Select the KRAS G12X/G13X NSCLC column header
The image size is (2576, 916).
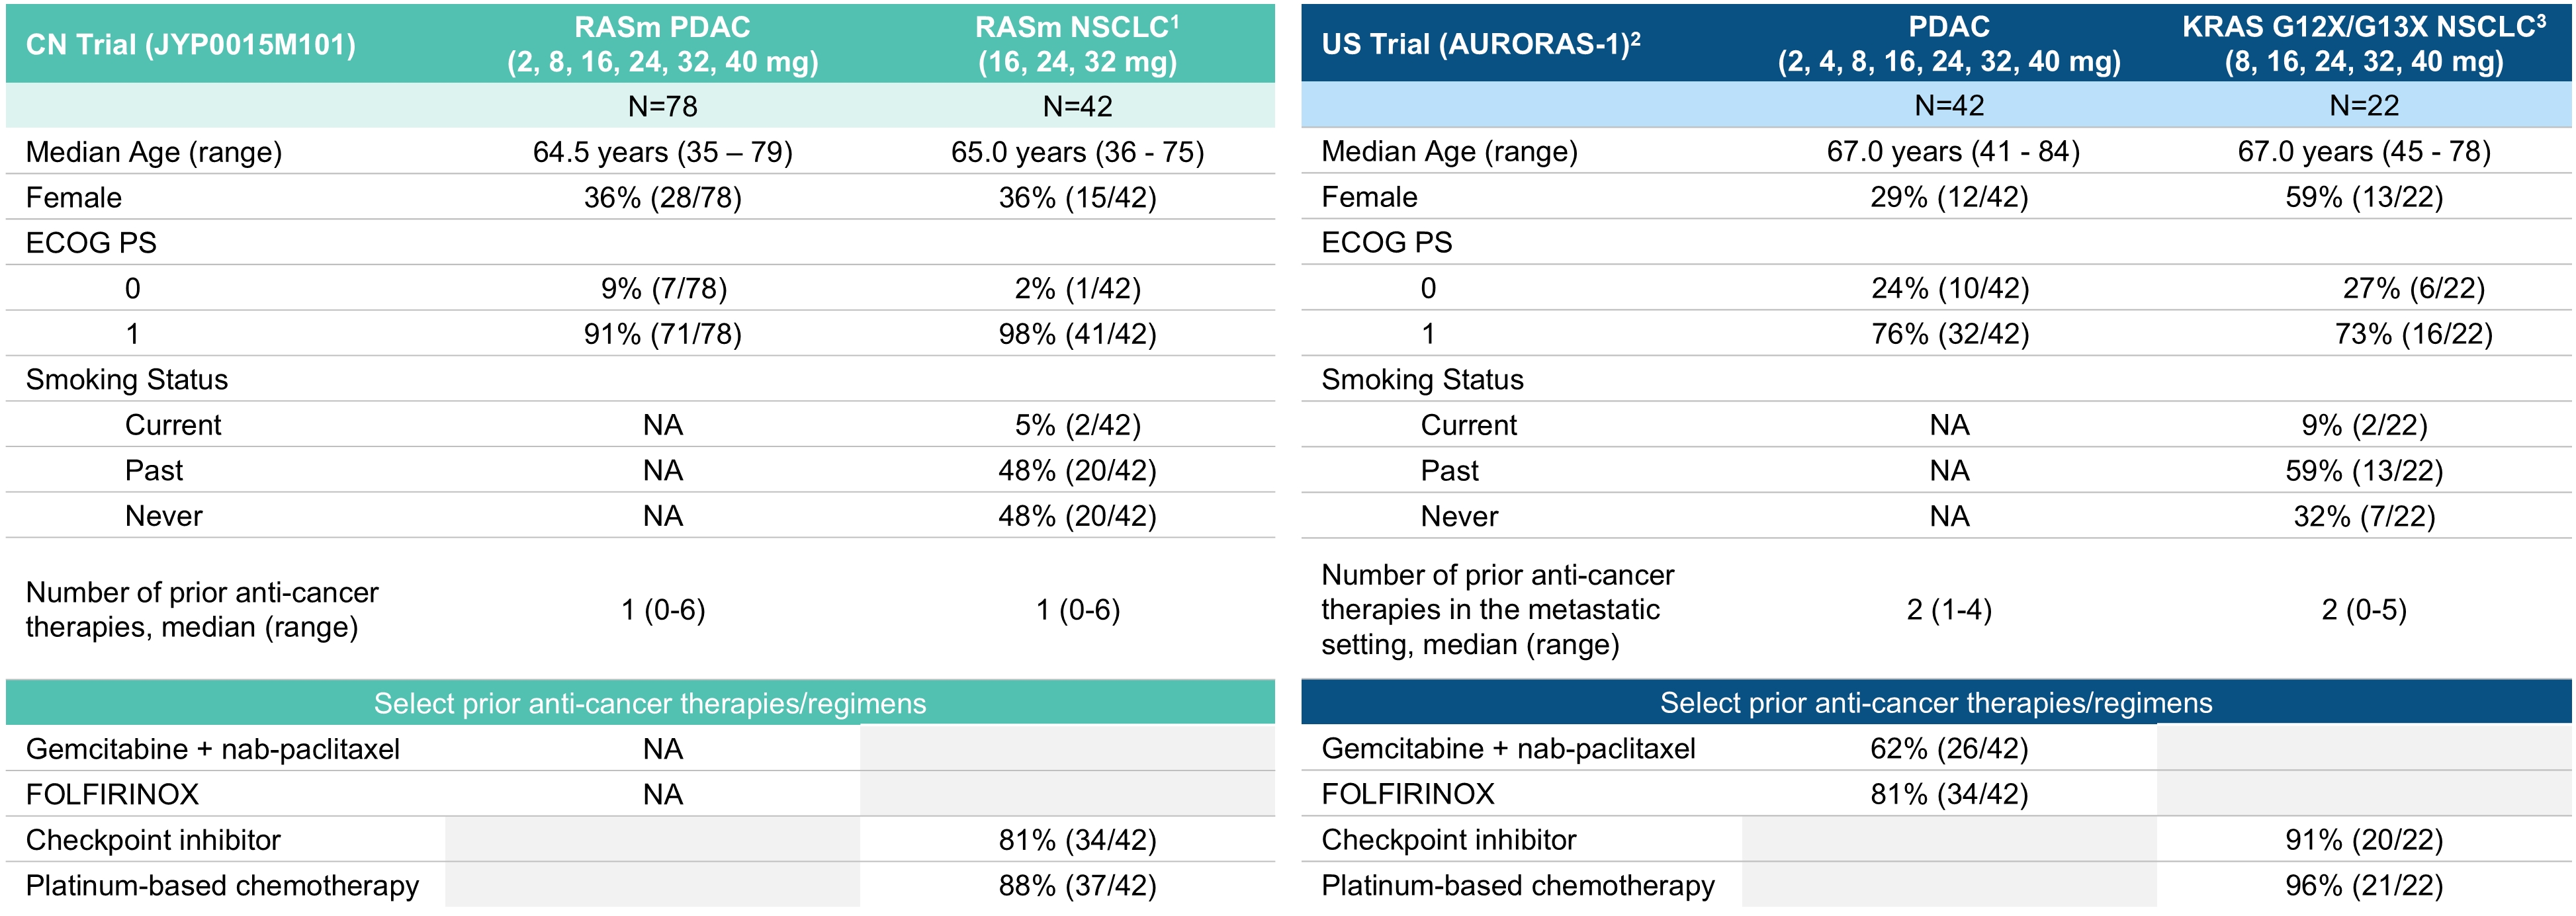2364,44
